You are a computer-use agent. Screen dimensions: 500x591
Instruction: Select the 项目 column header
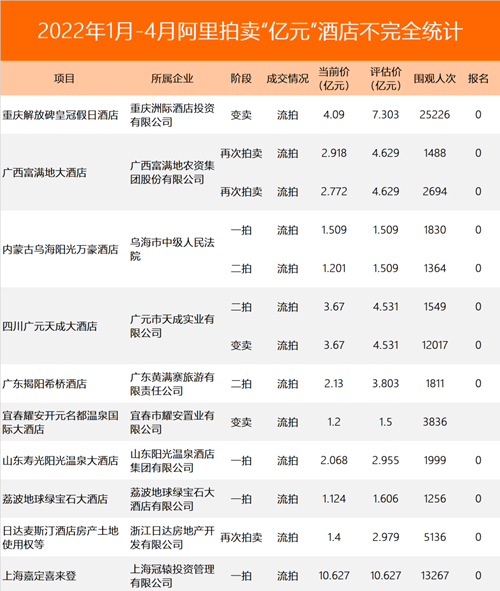click(x=64, y=78)
